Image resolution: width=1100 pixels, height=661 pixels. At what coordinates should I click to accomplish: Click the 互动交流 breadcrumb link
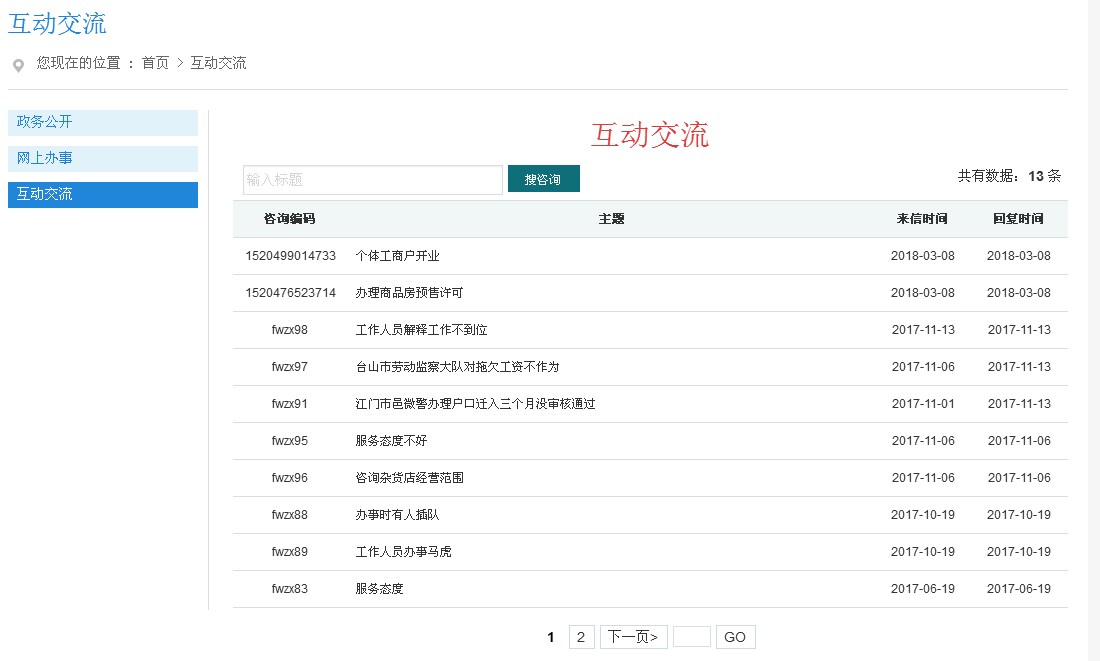[218, 63]
